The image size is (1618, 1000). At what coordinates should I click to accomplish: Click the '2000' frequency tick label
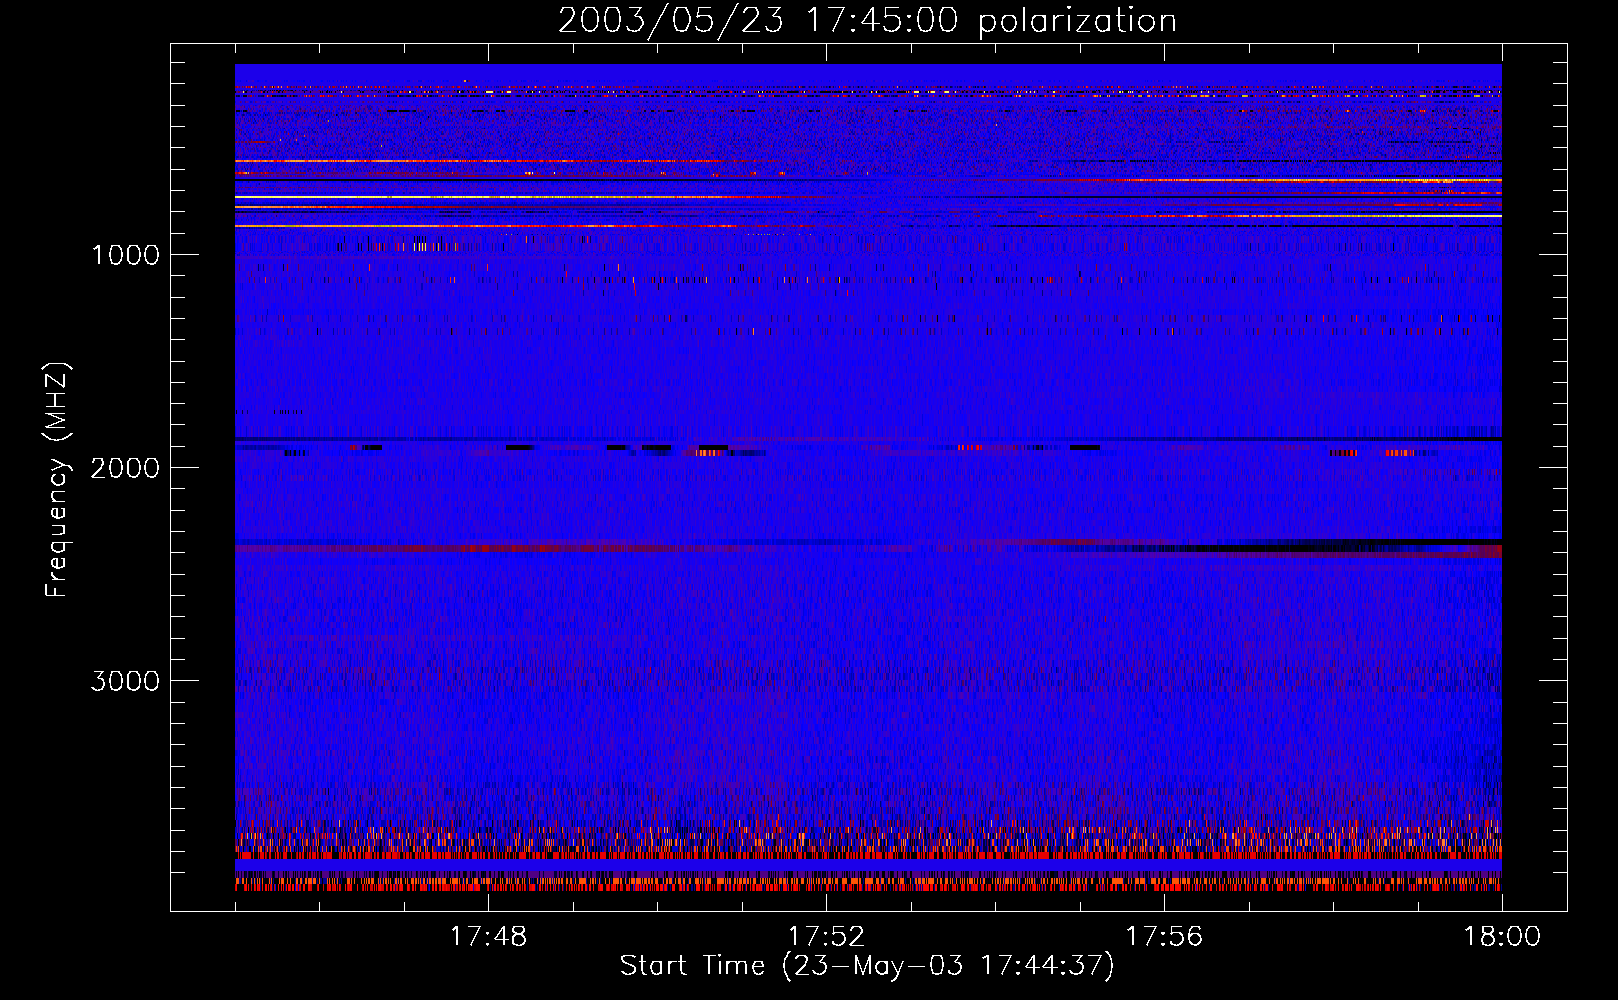125,468
